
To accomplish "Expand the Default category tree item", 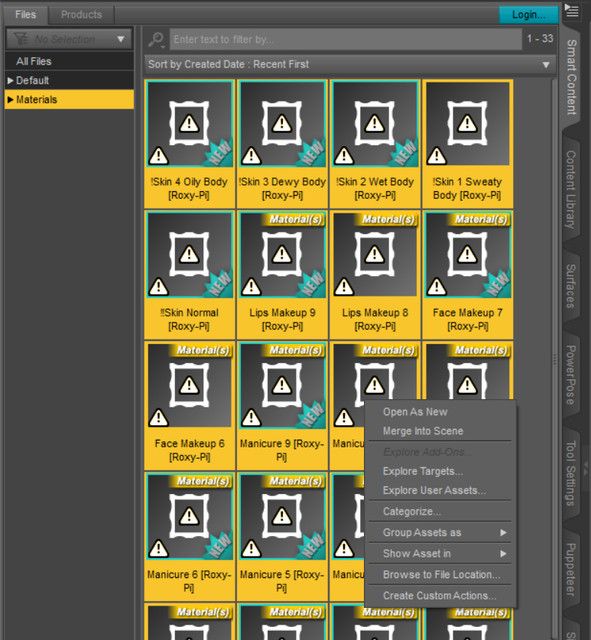I will [11, 80].
